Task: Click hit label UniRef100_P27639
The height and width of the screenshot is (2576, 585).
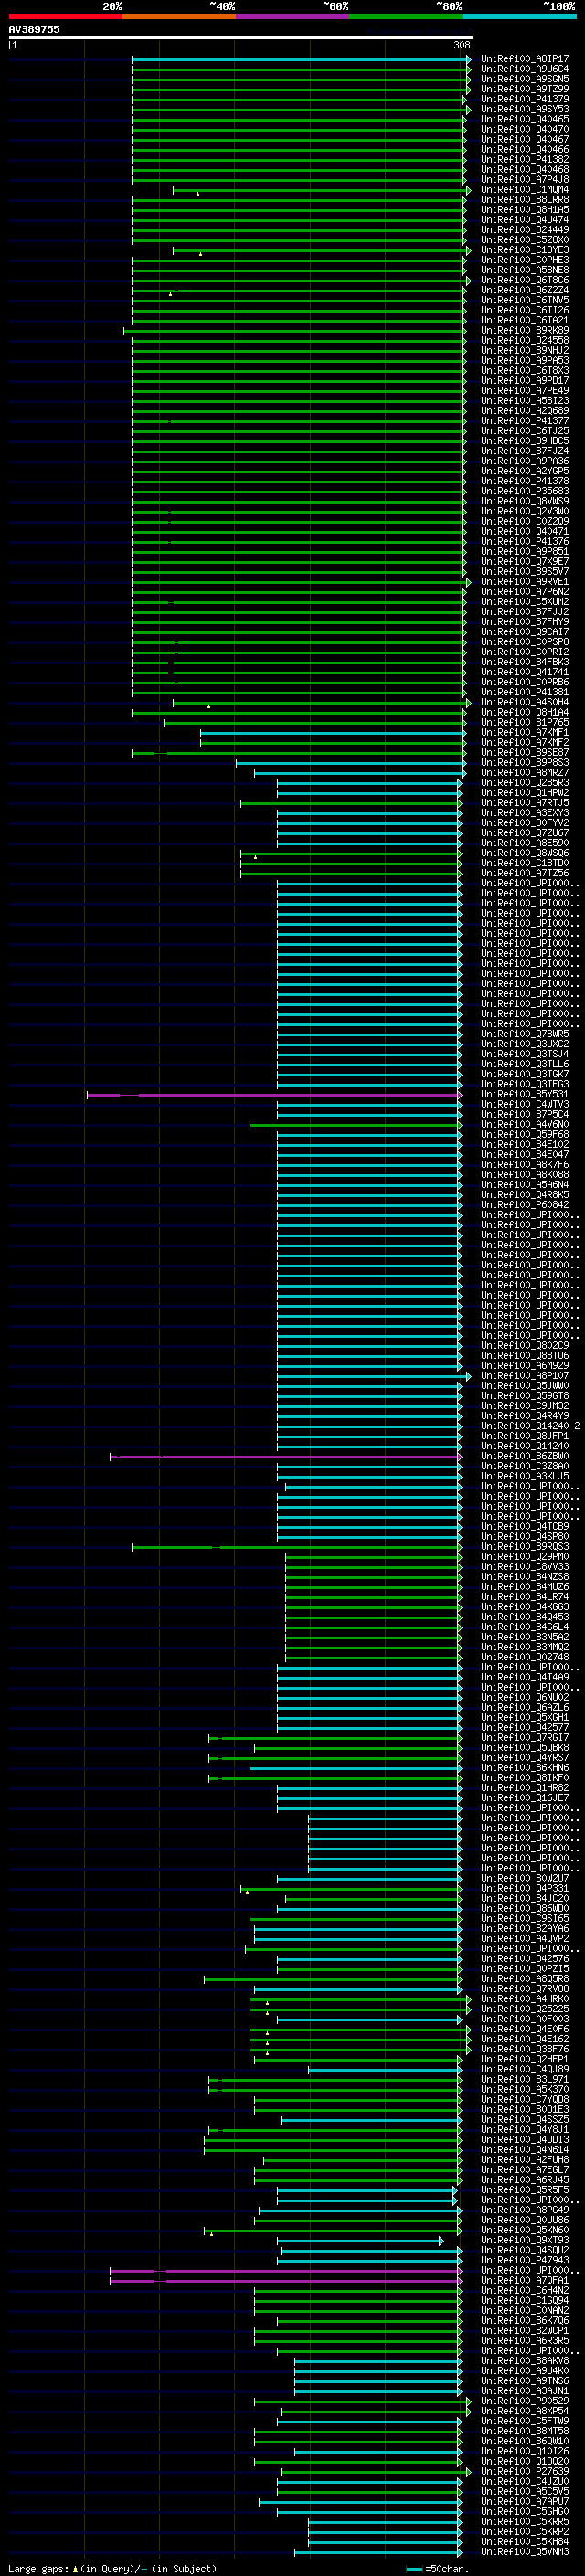Action: pyautogui.click(x=525, y=2471)
